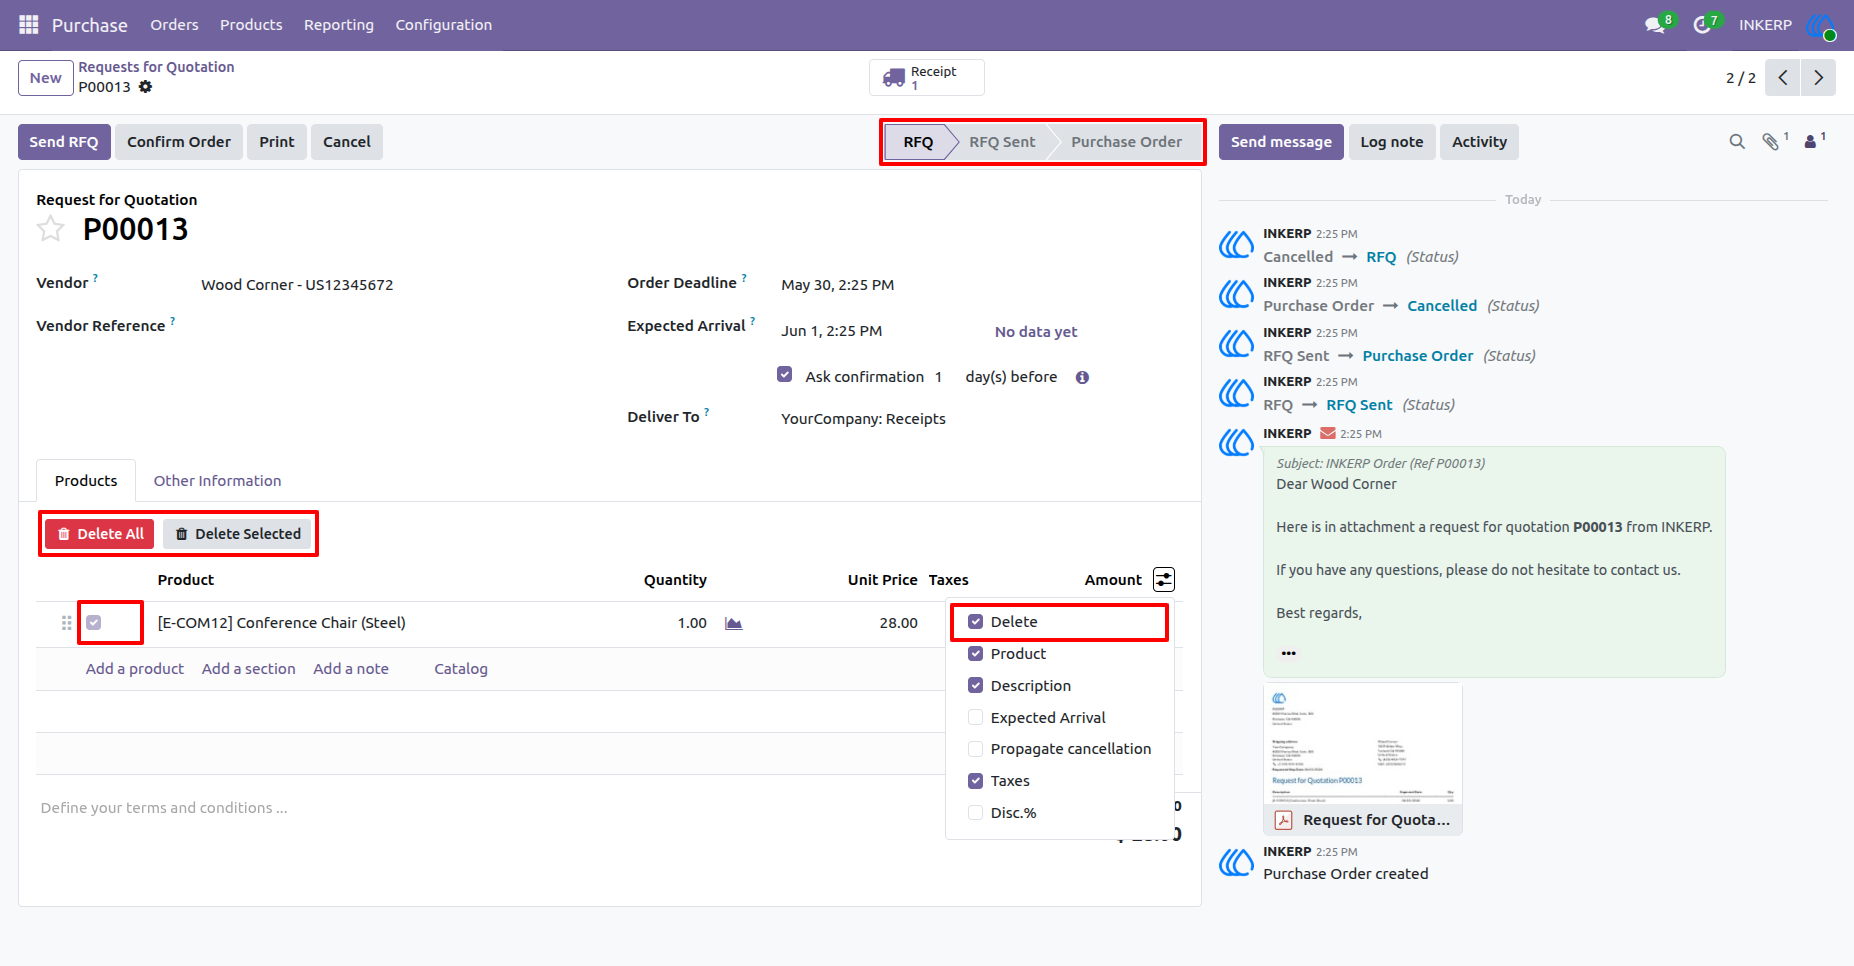Click the Confirm Order button

(x=179, y=142)
